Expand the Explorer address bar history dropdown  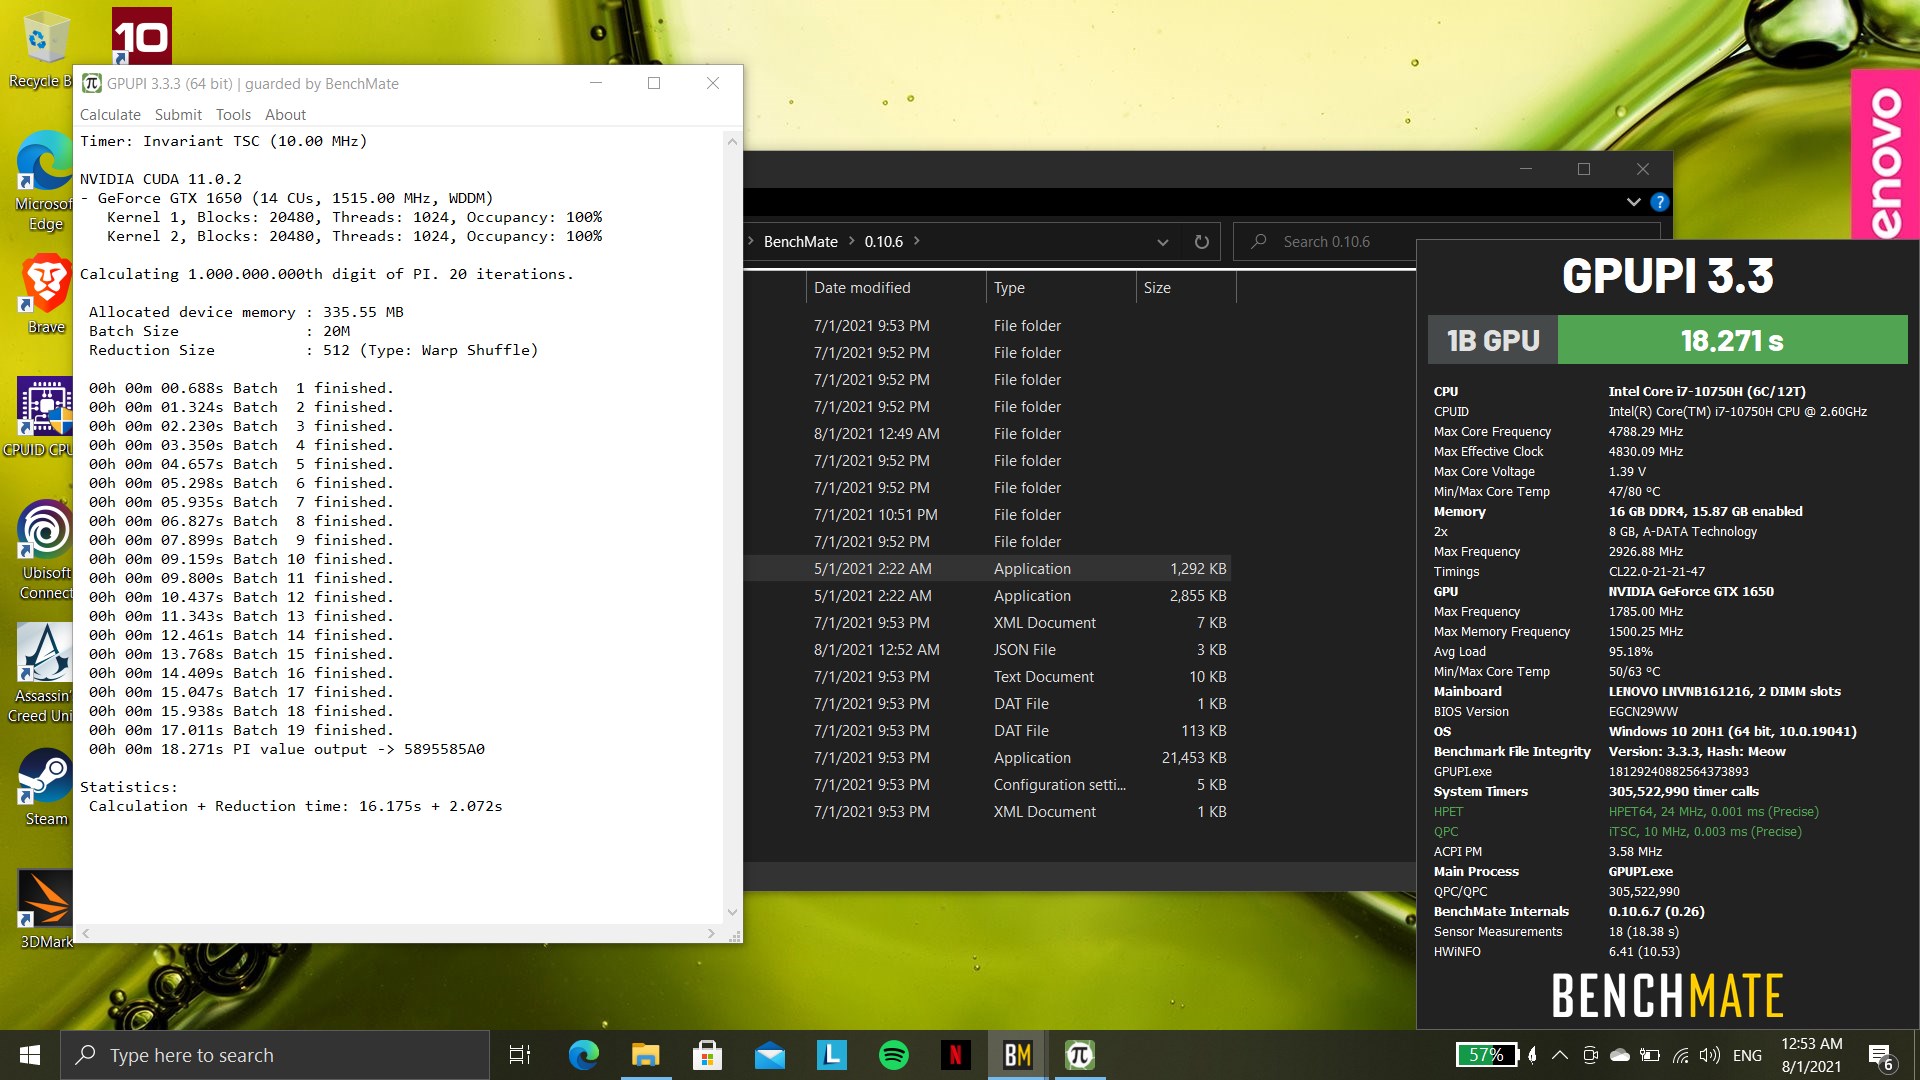coord(1162,242)
